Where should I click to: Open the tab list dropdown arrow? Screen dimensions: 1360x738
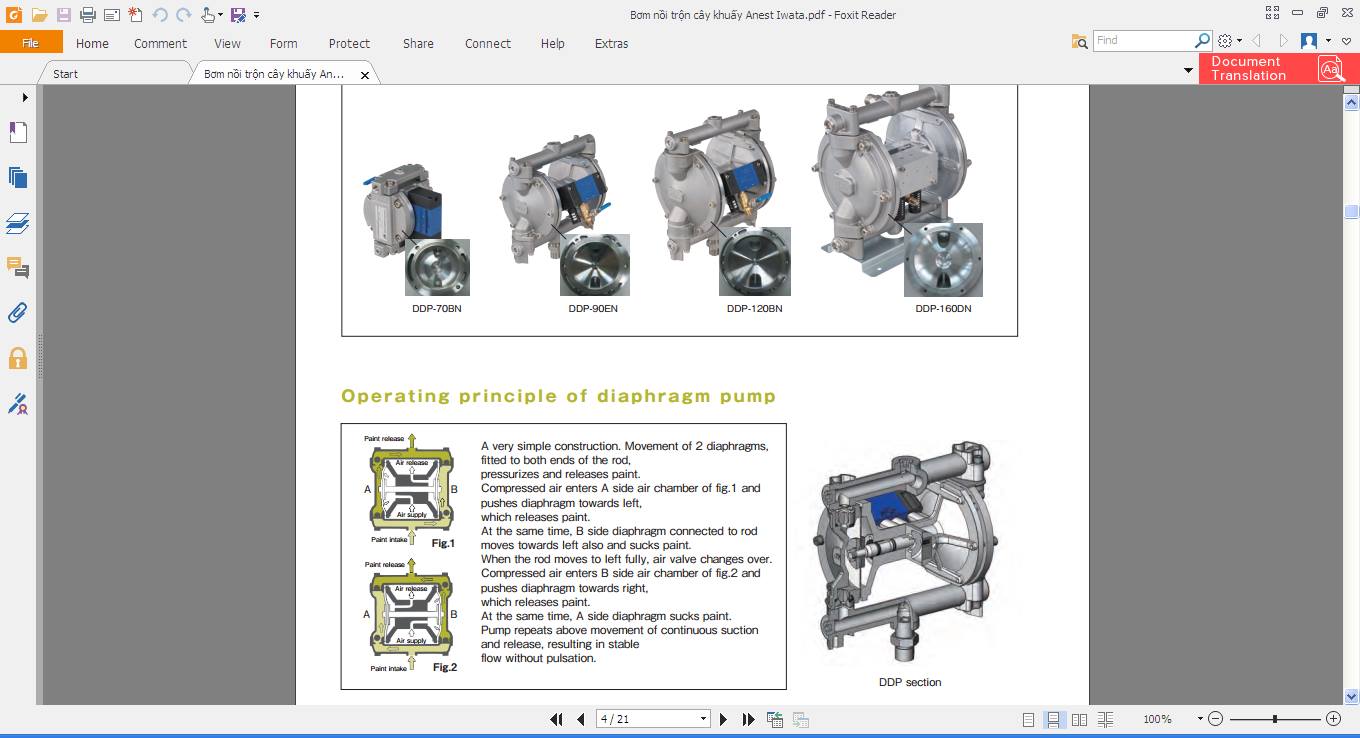coord(1188,70)
